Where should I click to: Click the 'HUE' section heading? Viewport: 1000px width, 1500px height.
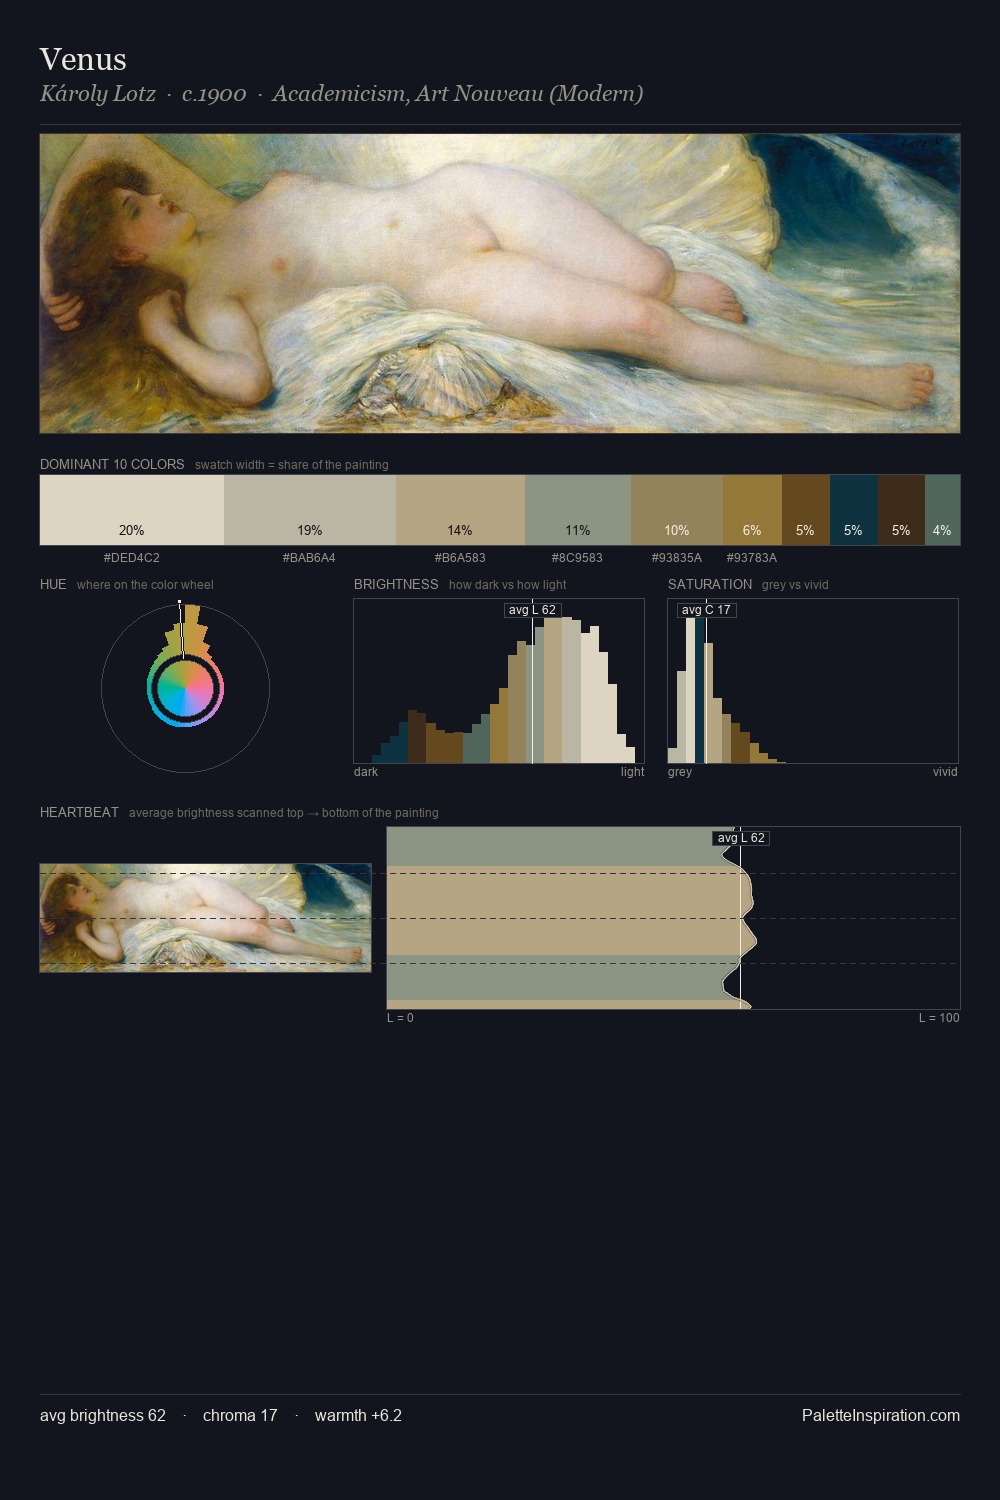click(x=53, y=585)
